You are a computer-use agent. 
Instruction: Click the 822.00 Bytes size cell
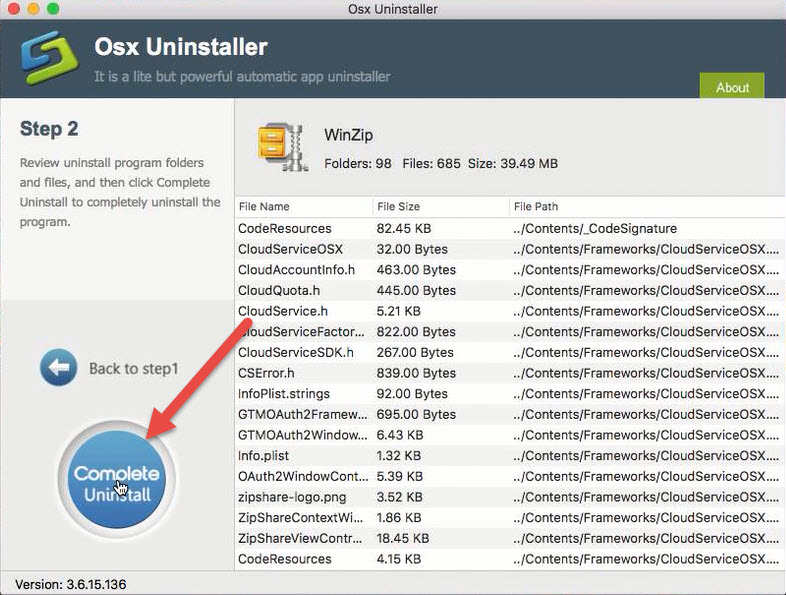416,332
